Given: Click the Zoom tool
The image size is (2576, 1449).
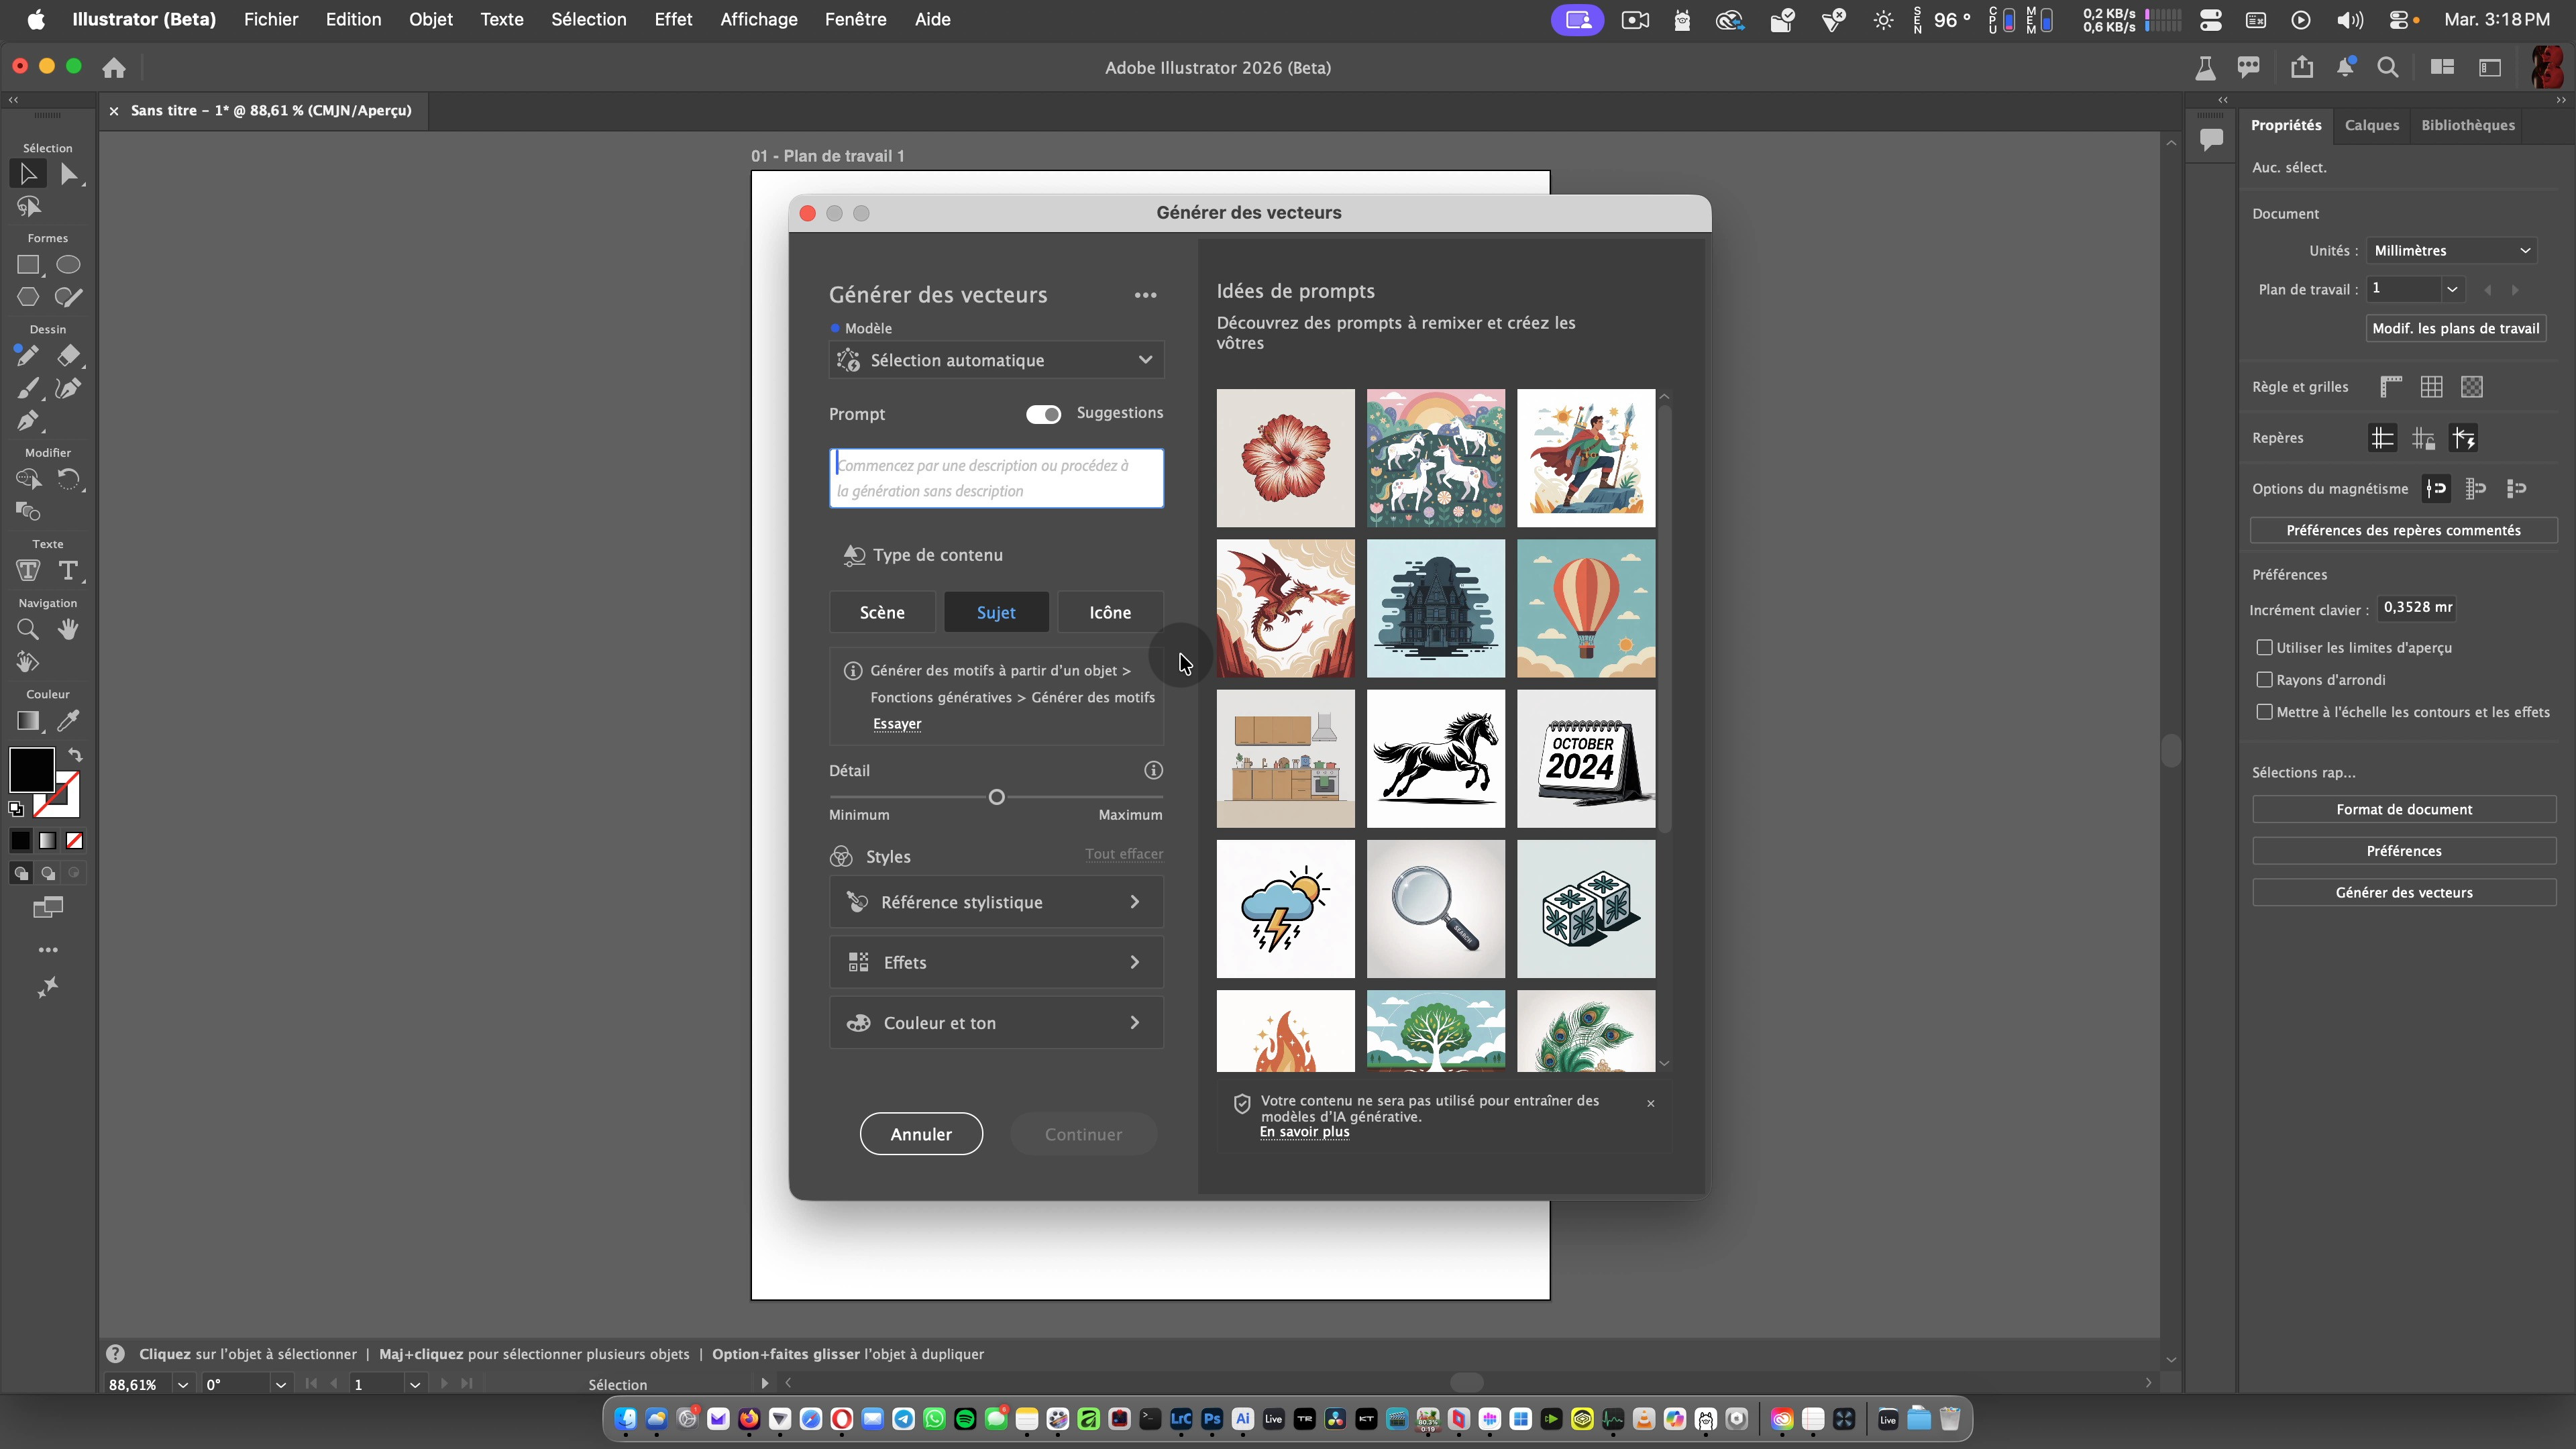Looking at the screenshot, I should [28, 630].
